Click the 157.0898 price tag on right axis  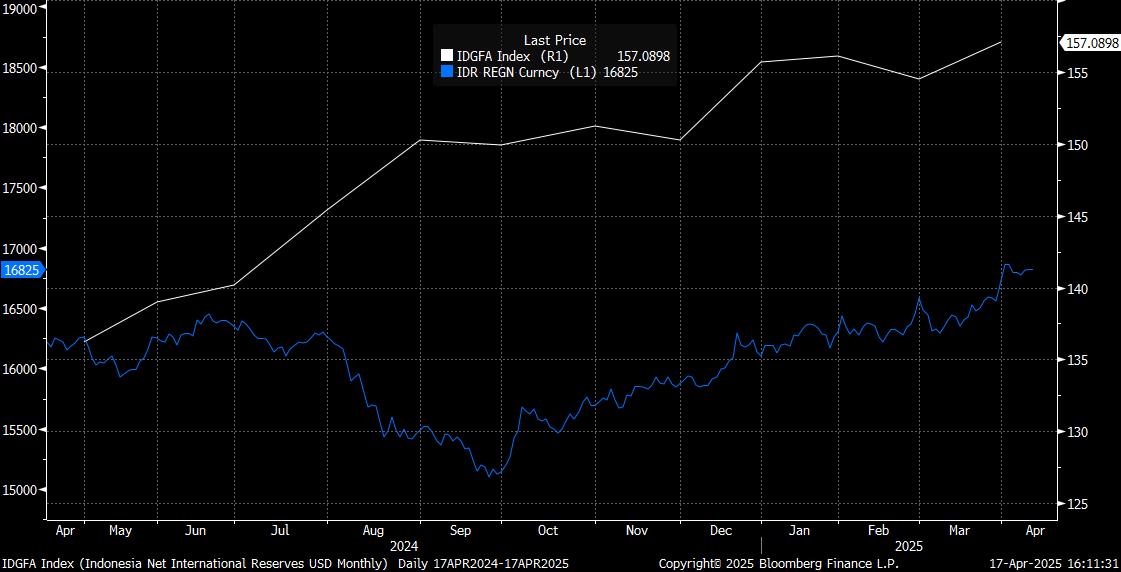pos(1089,43)
